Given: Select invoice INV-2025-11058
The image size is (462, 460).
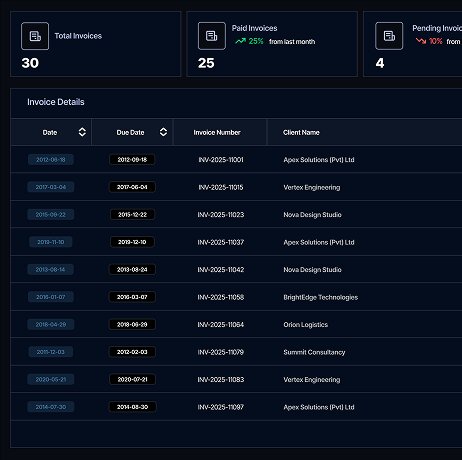Looking at the screenshot, I should (221, 297).
